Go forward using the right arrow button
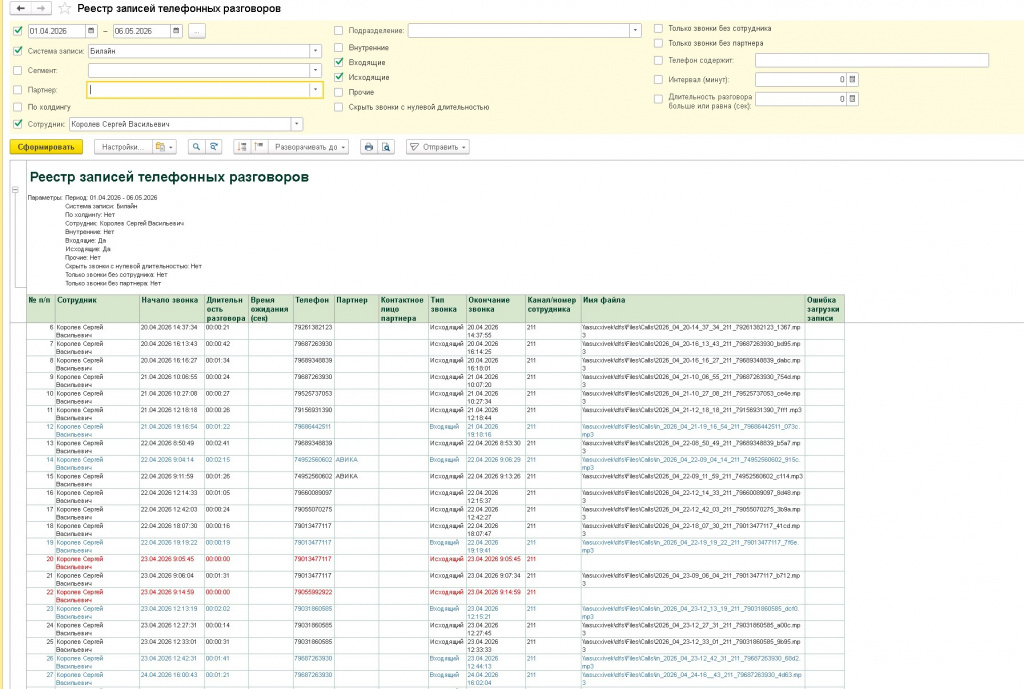The width and height of the screenshot is (1024, 689). pos(40,8)
